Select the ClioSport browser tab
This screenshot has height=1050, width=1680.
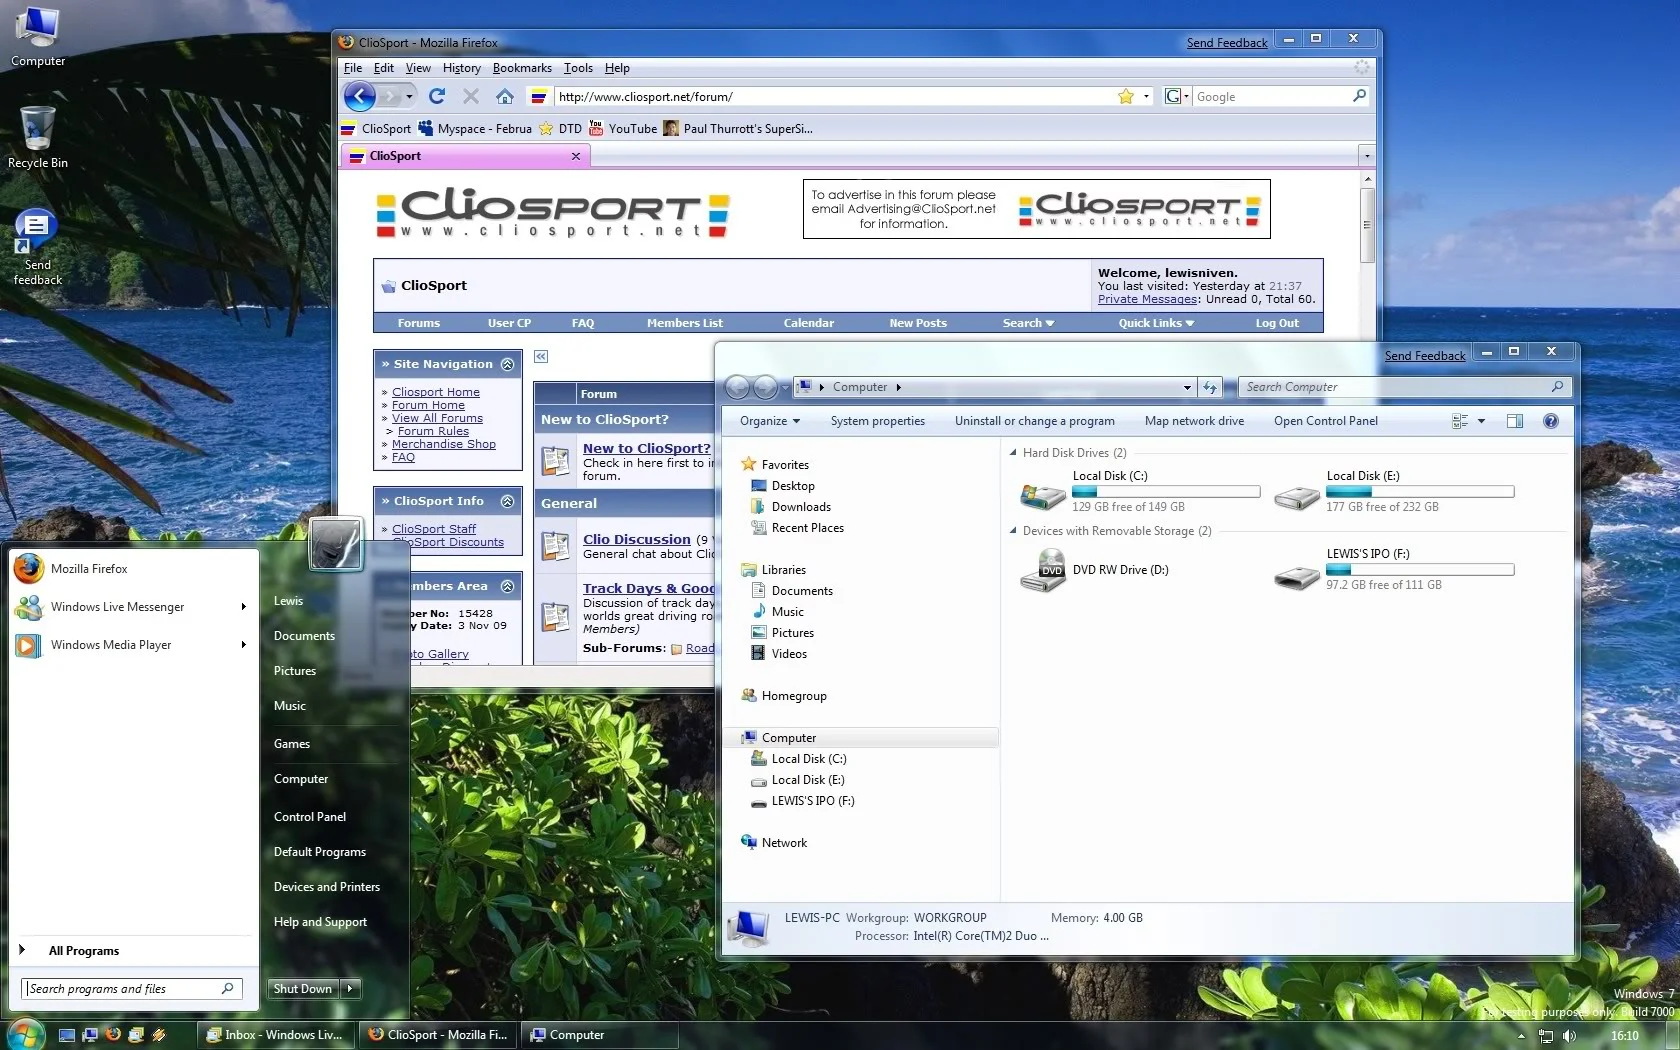(465, 156)
